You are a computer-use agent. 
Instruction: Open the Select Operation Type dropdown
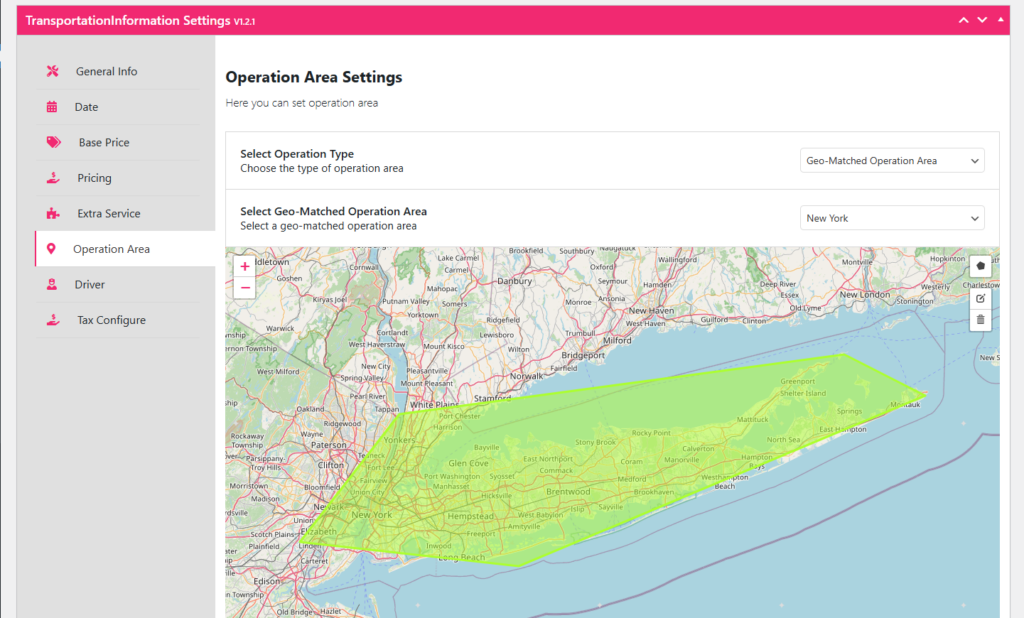coord(891,160)
